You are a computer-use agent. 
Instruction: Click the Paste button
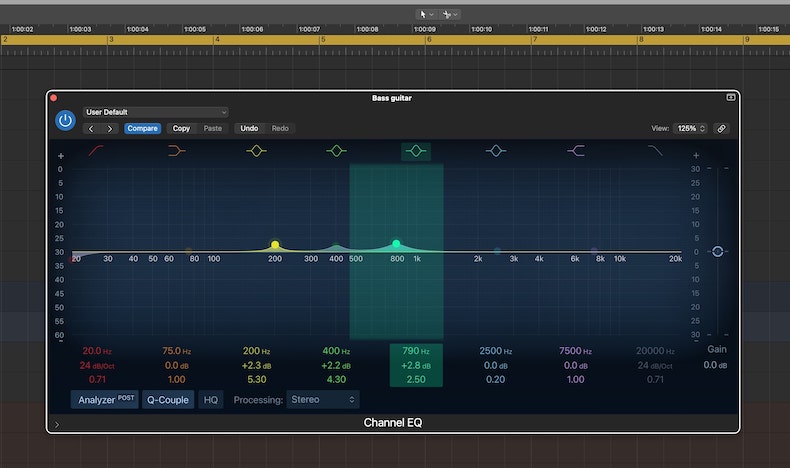pyautogui.click(x=213, y=128)
